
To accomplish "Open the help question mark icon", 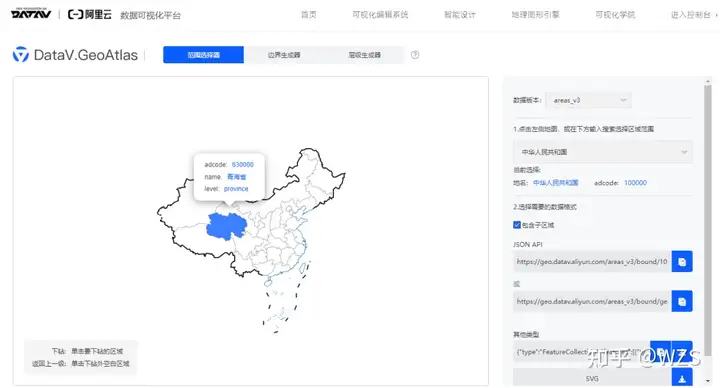I will point(415,55).
